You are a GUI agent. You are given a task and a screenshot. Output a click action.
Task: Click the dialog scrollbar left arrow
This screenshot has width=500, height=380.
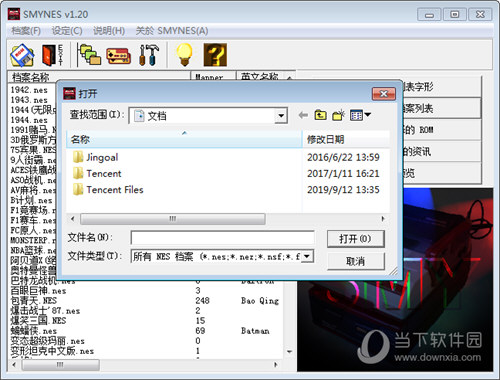tap(73, 219)
